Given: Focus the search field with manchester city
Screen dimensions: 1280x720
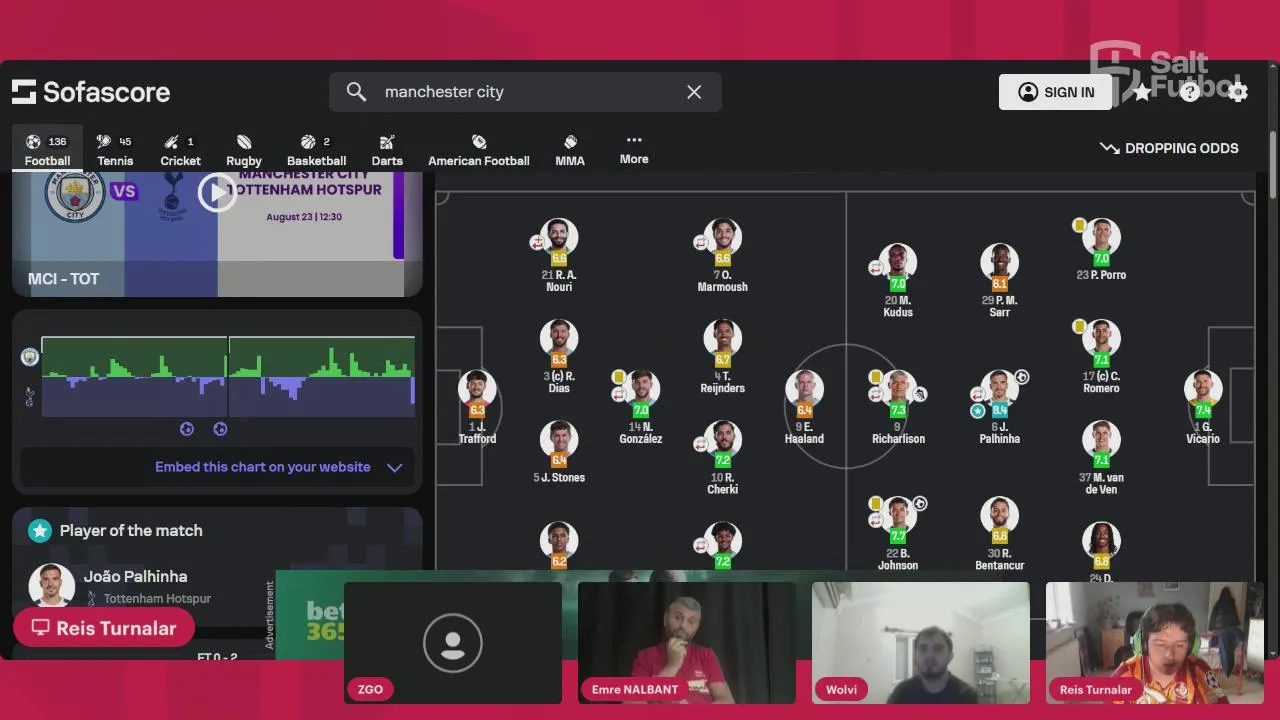Looking at the screenshot, I should click(525, 92).
